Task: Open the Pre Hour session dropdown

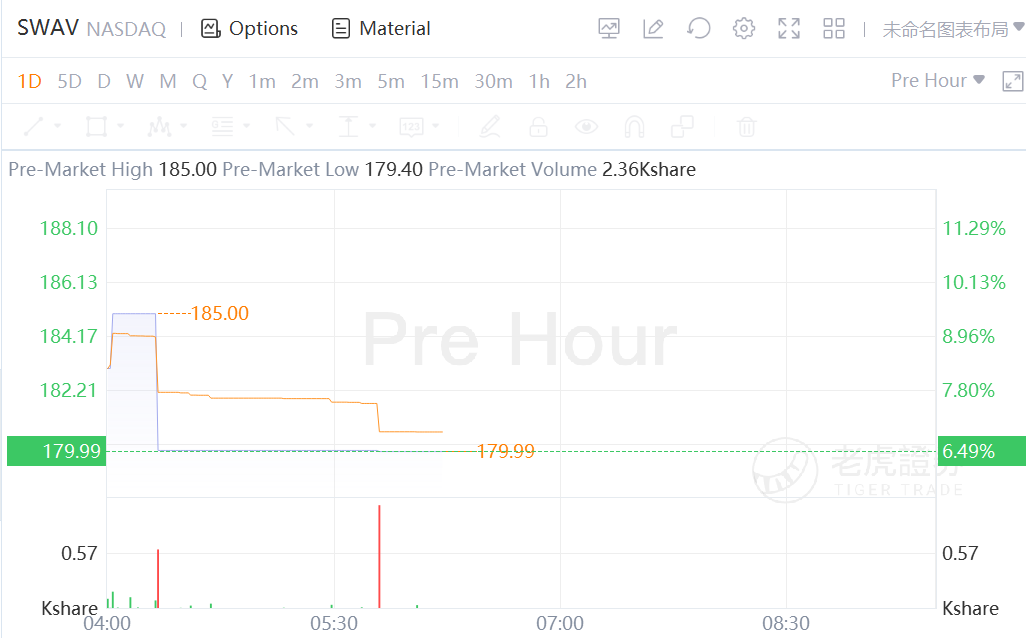Action: 937,80
